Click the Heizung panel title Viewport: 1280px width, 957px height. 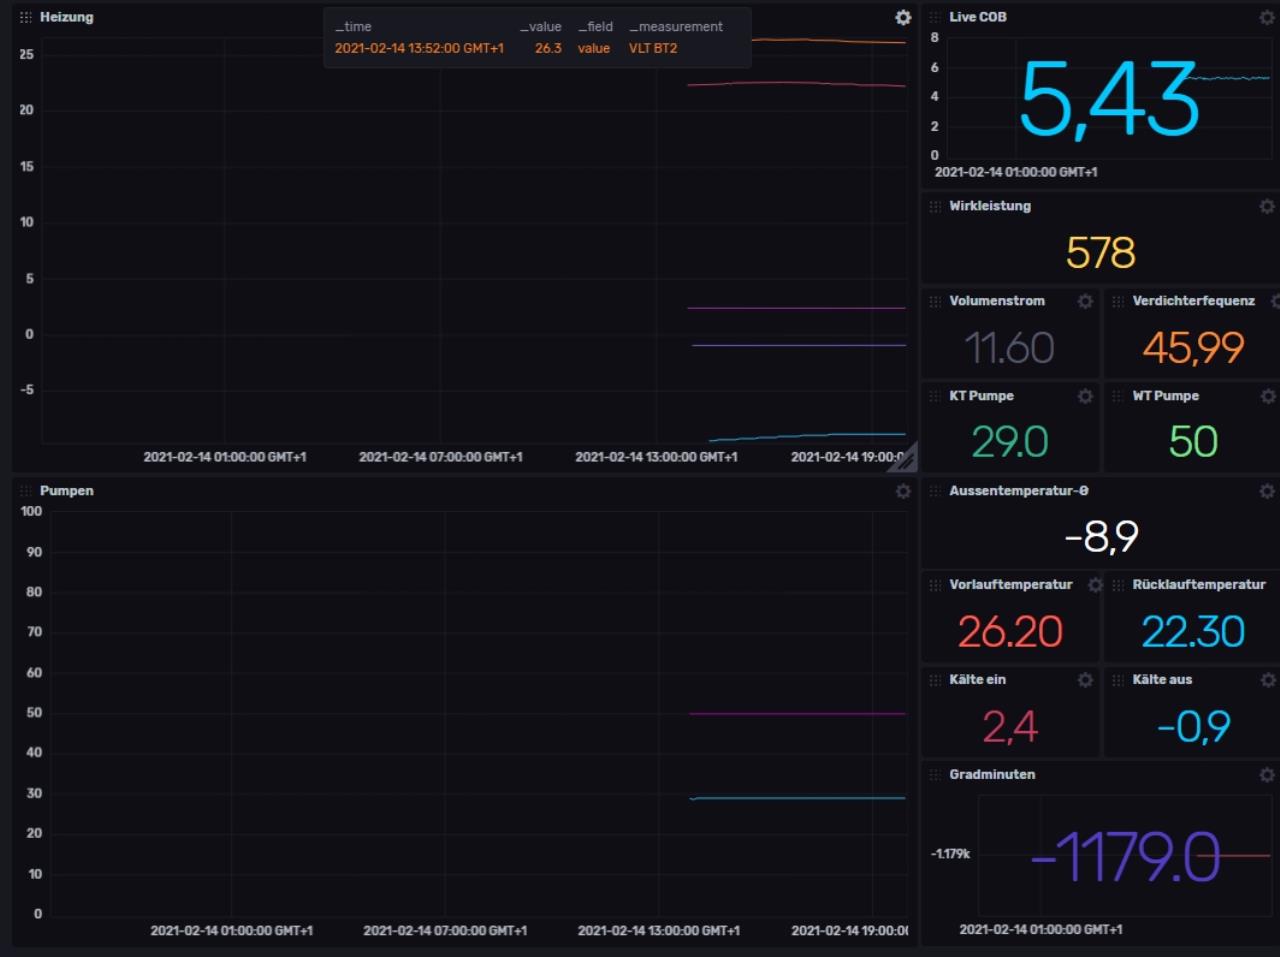tap(66, 17)
